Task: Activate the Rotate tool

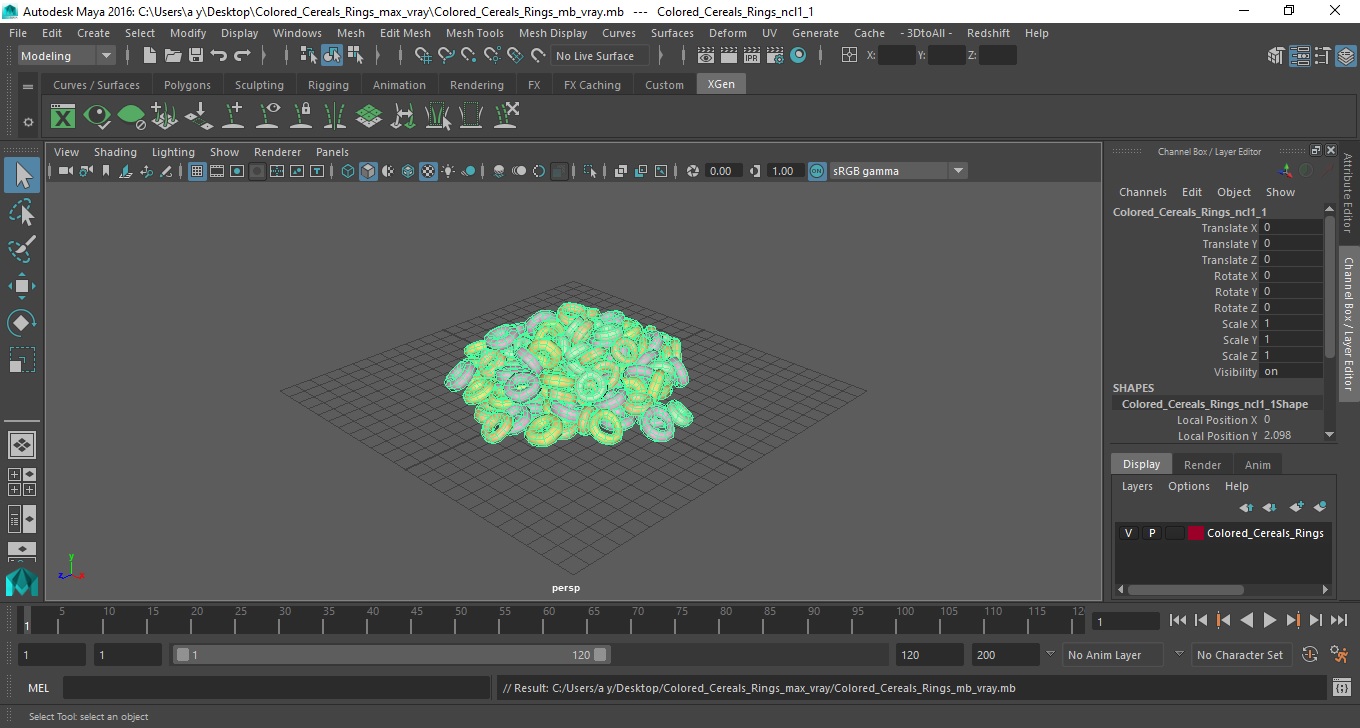Action: [x=22, y=323]
